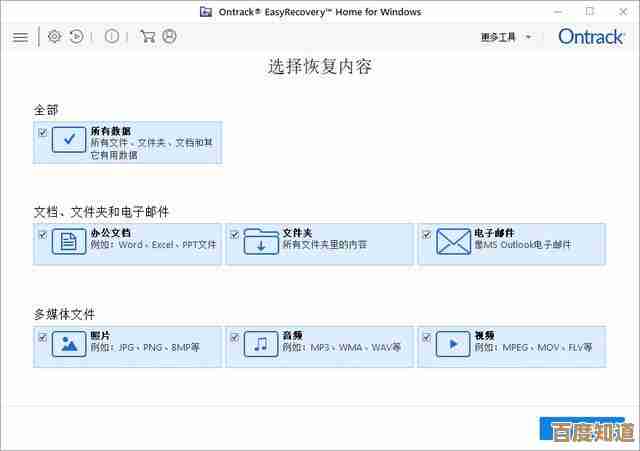The height and width of the screenshot is (451, 640).
Task: Click the 办公文档 title text
Action: click(111, 233)
